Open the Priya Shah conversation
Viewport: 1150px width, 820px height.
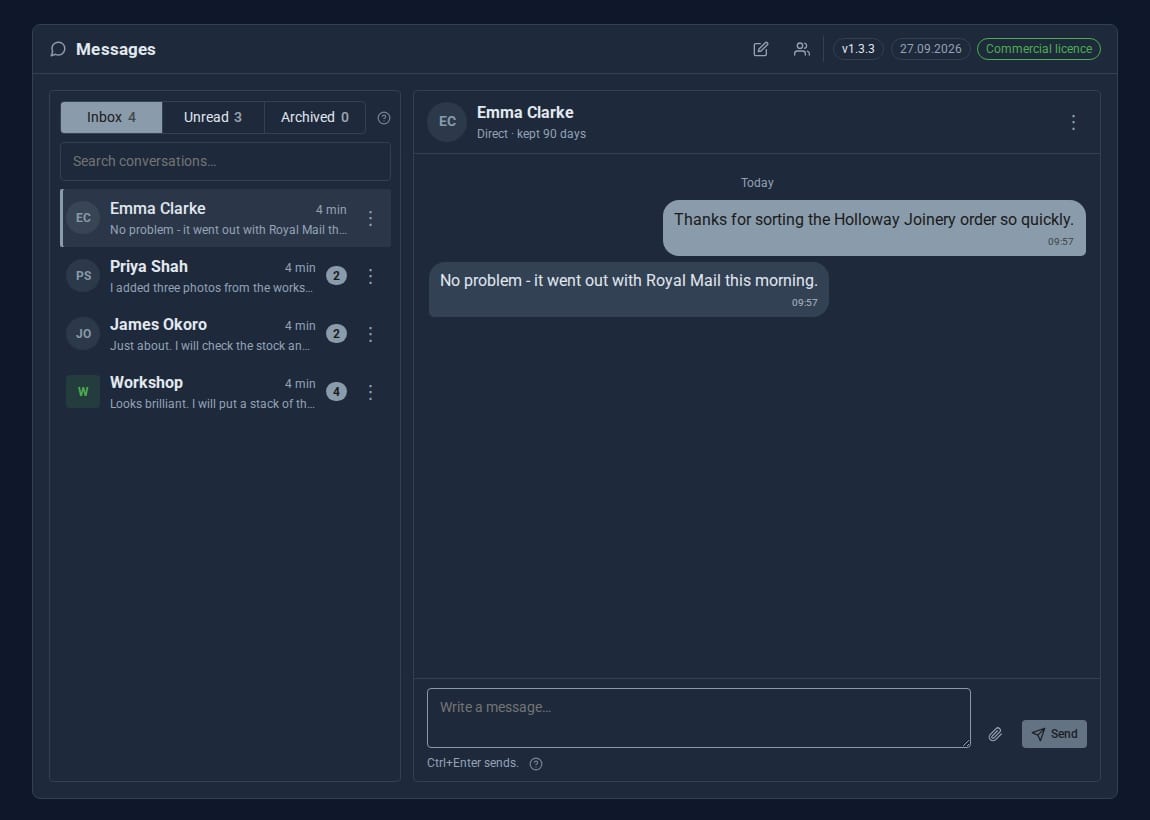tap(226, 276)
